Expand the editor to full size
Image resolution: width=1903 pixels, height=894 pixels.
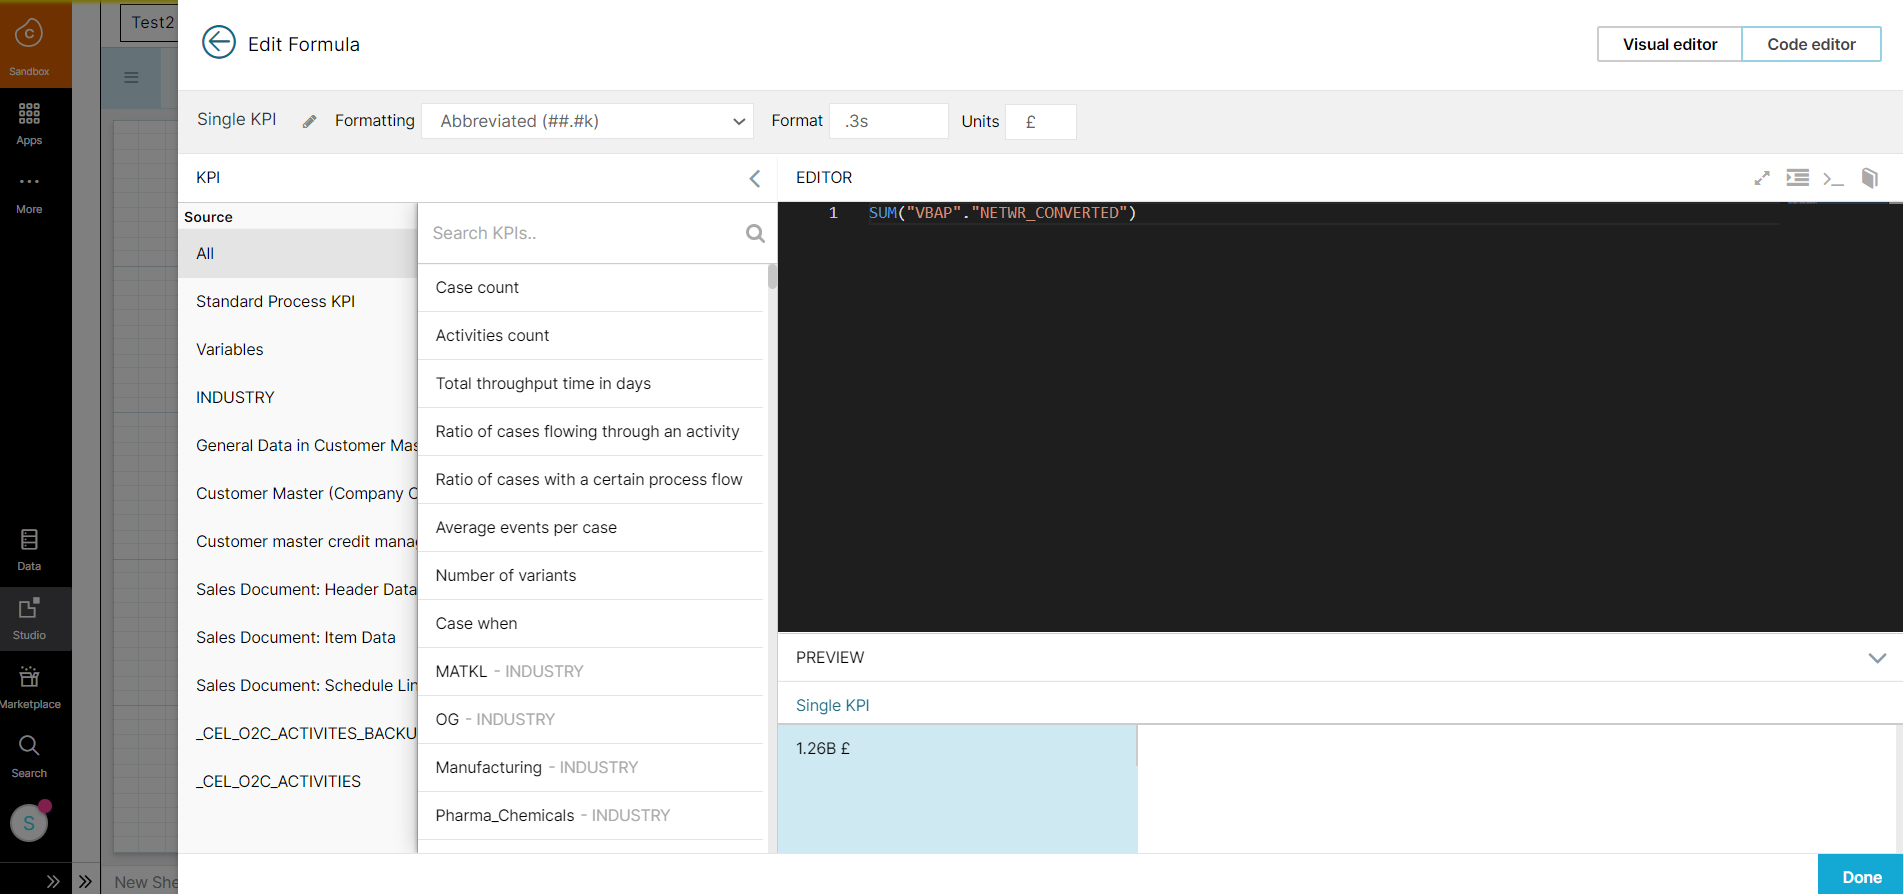tap(1762, 178)
